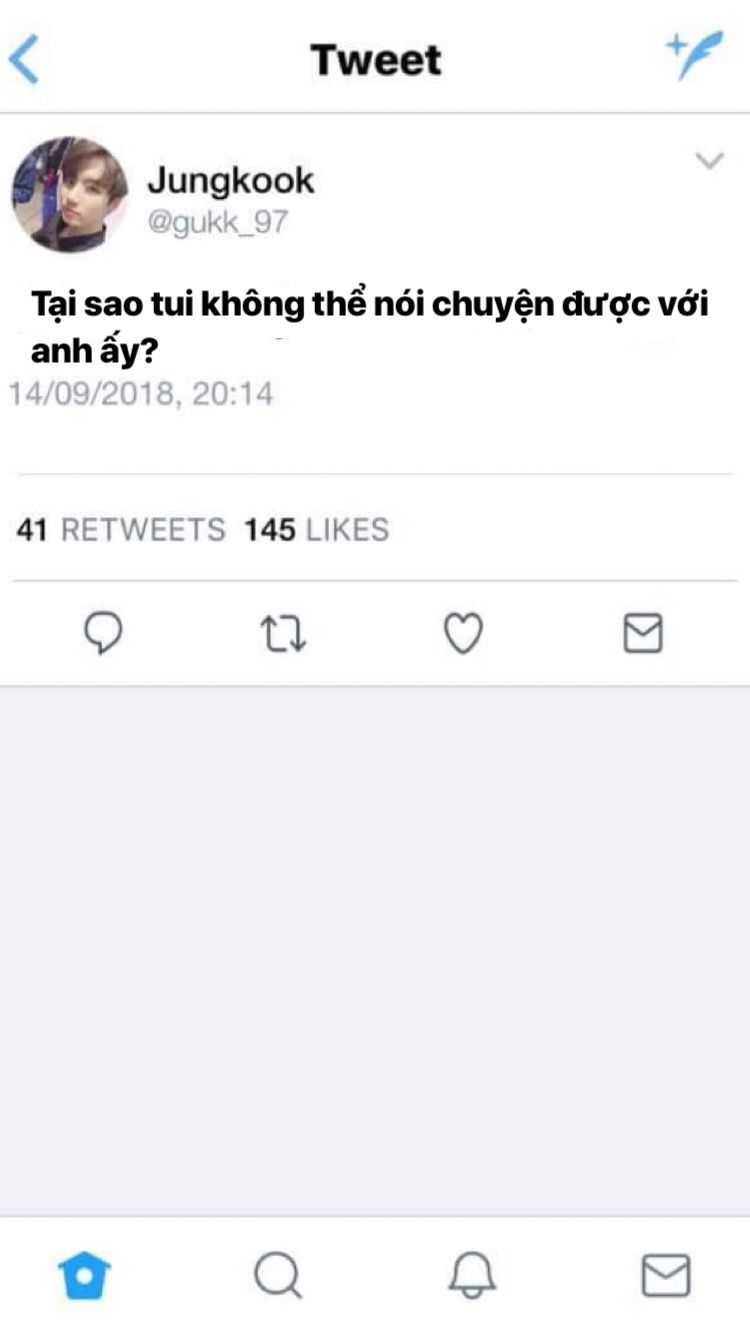Go back using the left arrow
750x1334 pixels.
tap(23, 61)
